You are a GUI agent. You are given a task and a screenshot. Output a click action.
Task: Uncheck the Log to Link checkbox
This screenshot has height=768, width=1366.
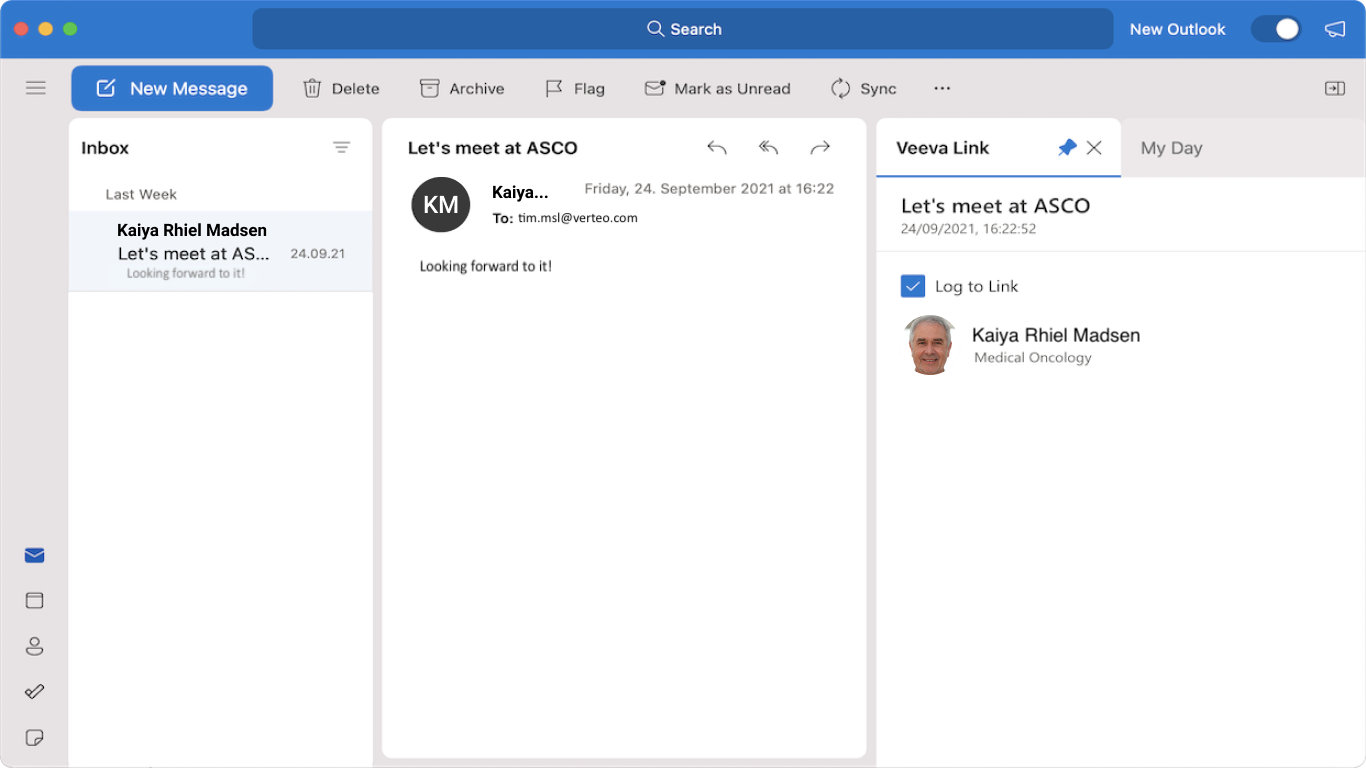[913, 286]
